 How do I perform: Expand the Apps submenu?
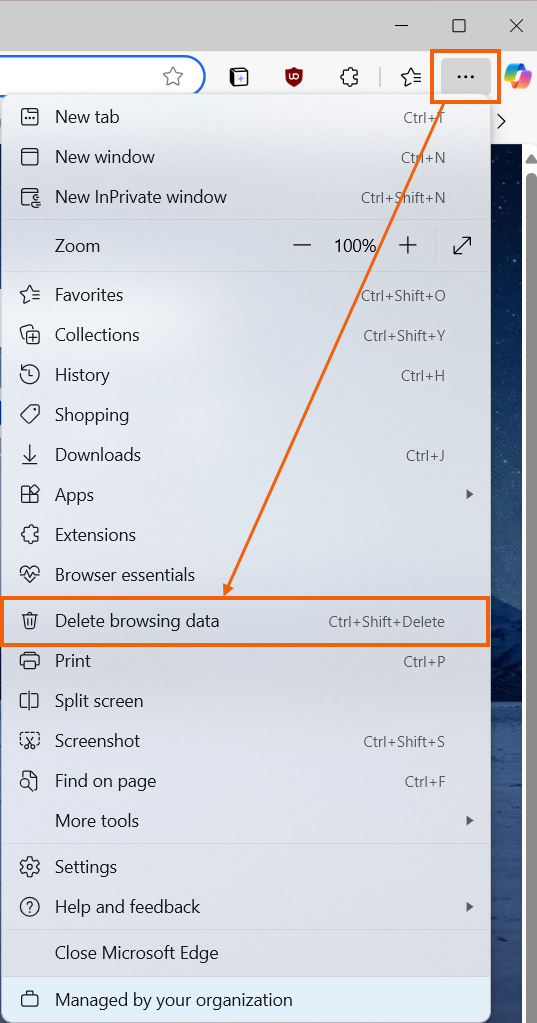click(x=246, y=495)
